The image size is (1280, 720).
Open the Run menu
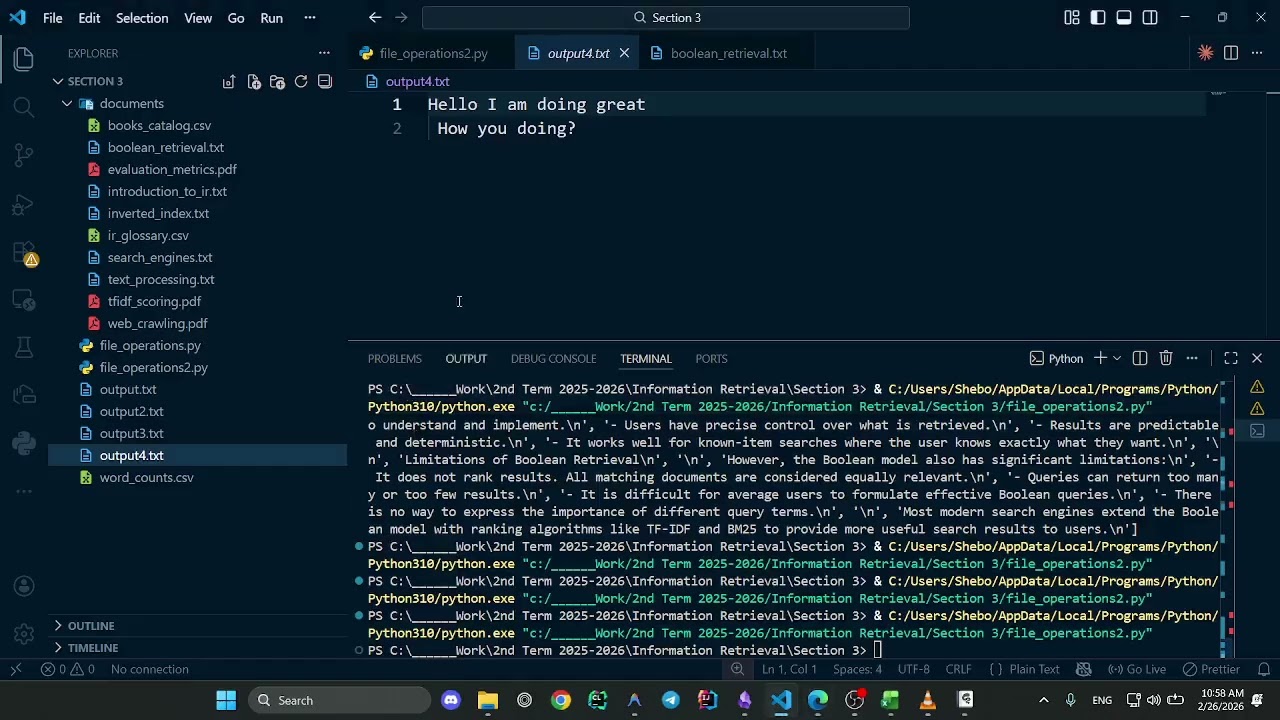[x=271, y=18]
